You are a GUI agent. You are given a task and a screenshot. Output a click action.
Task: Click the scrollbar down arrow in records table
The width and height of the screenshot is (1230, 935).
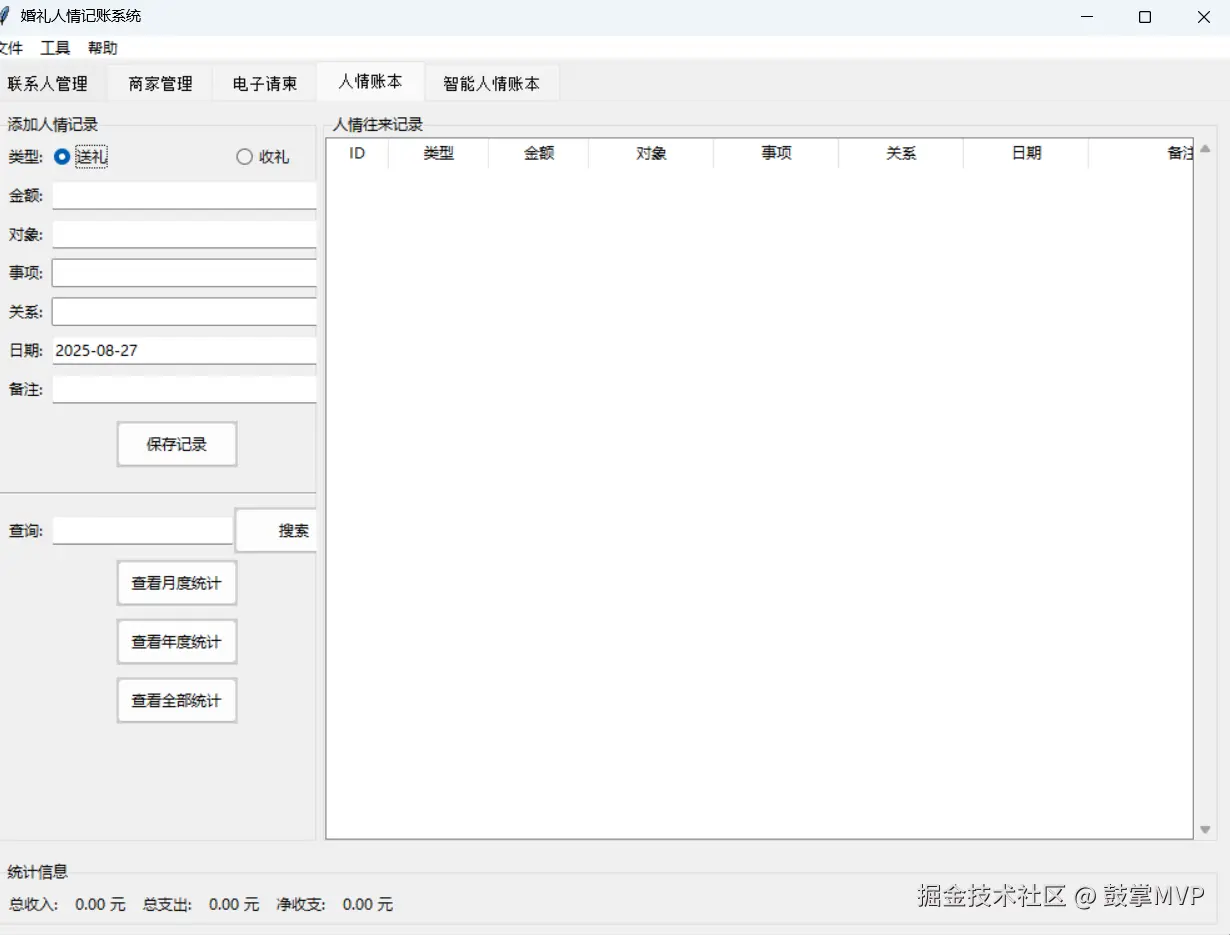(1205, 830)
